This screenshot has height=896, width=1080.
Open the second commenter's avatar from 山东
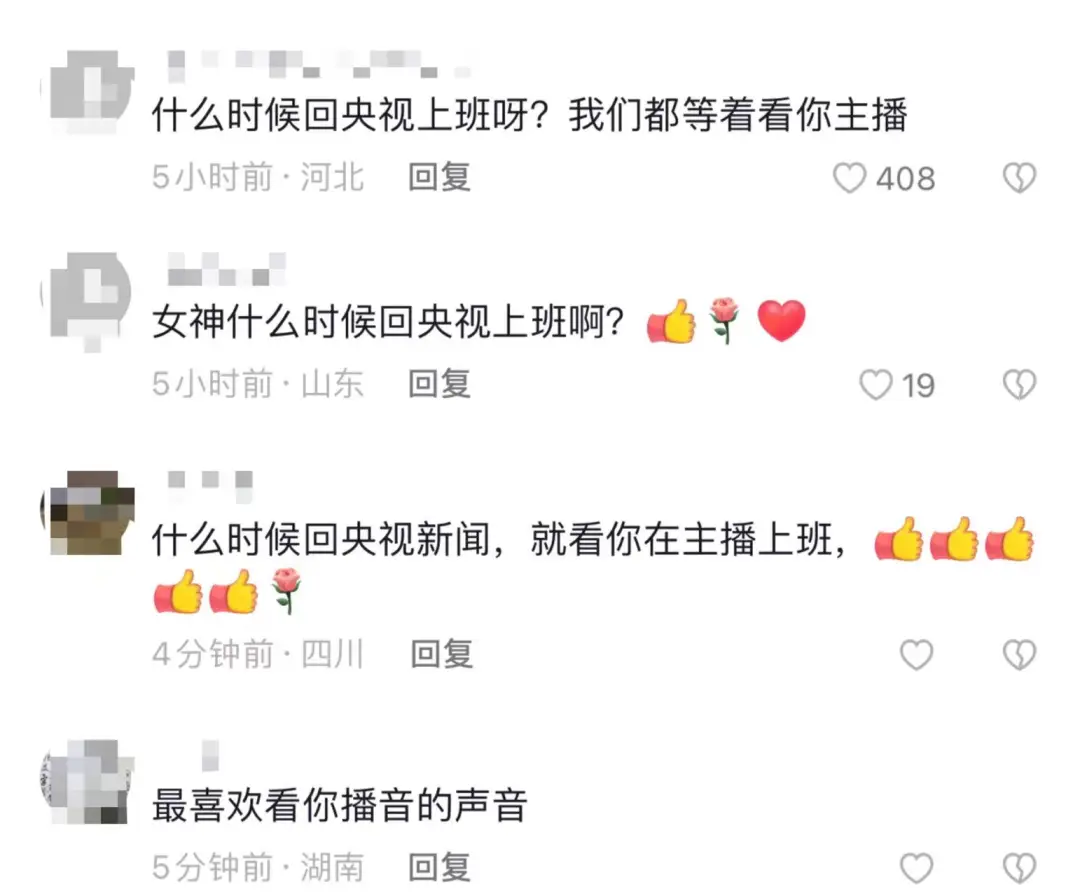[88, 300]
